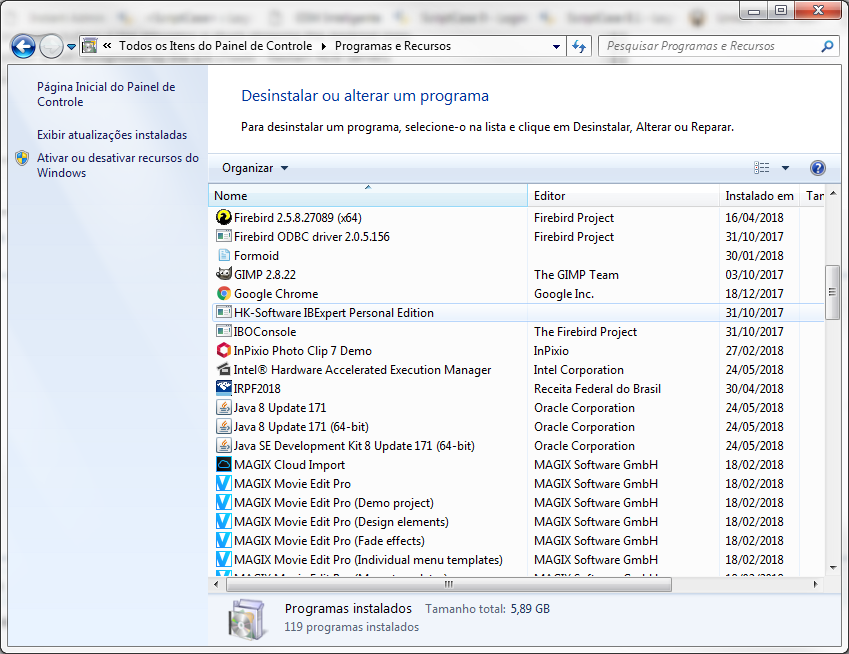Select MAGIX Cloud Import name text
This screenshot has width=849, height=654.
click(289, 465)
